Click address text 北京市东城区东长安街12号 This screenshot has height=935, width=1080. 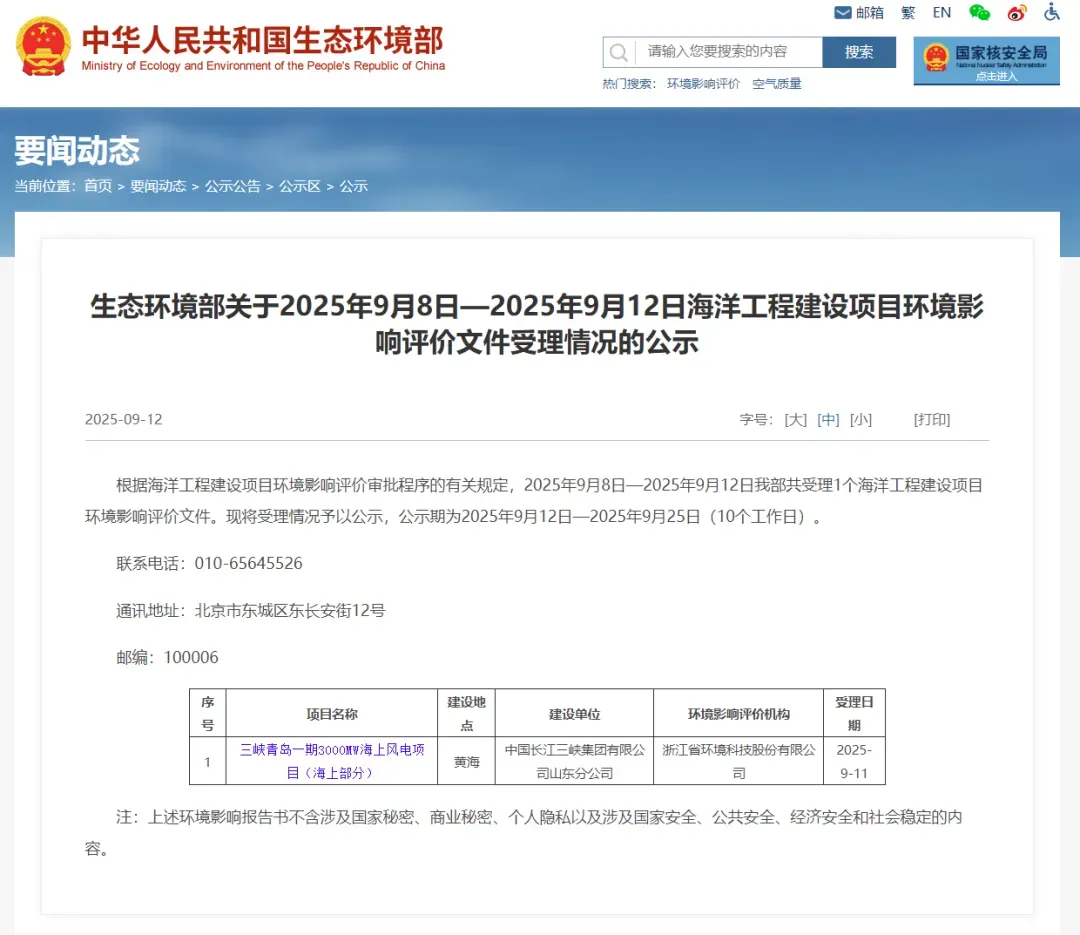coord(290,610)
